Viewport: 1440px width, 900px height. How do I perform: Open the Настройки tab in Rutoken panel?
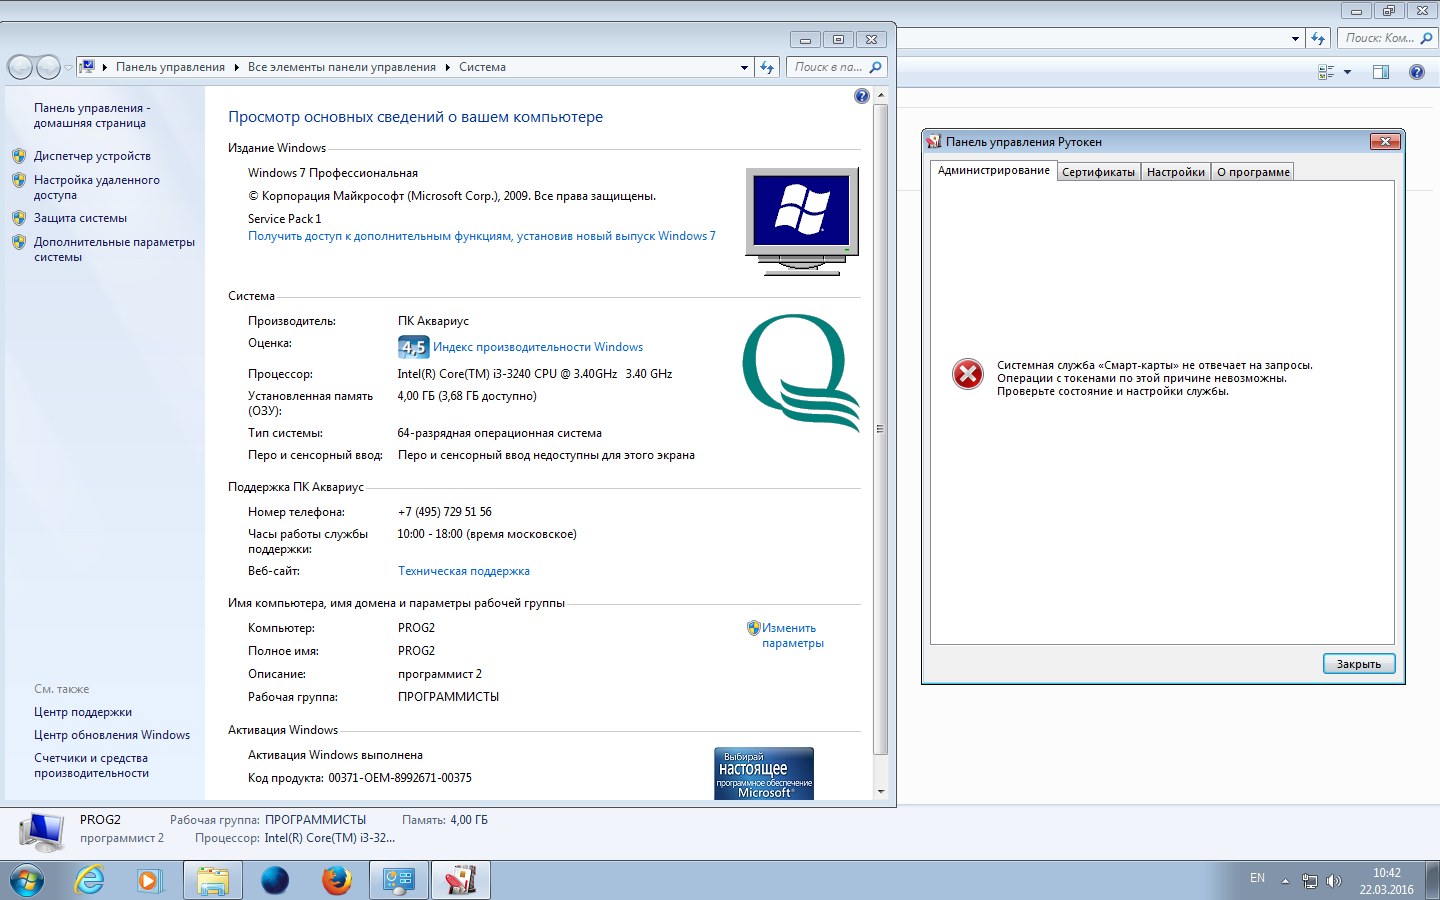pos(1175,172)
